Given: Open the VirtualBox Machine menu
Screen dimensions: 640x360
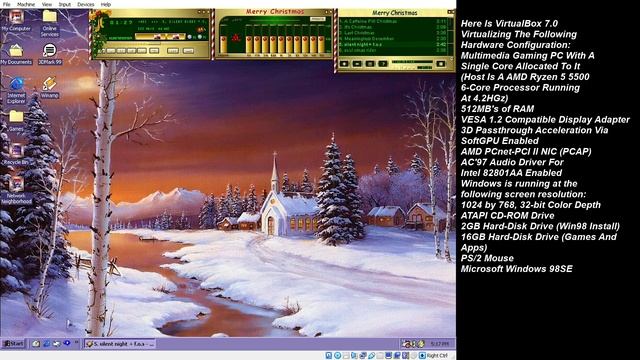Looking at the screenshot, I should 26,4.
